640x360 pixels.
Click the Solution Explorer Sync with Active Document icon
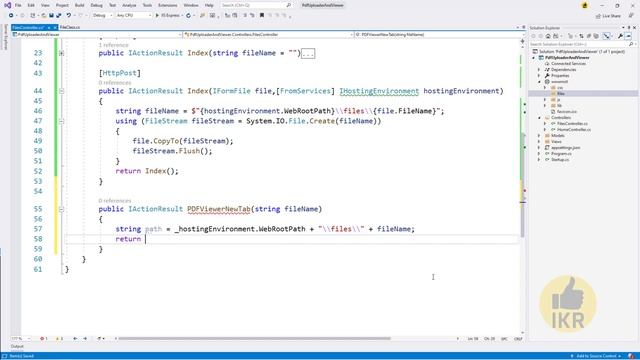pyautogui.click(x=581, y=36)
